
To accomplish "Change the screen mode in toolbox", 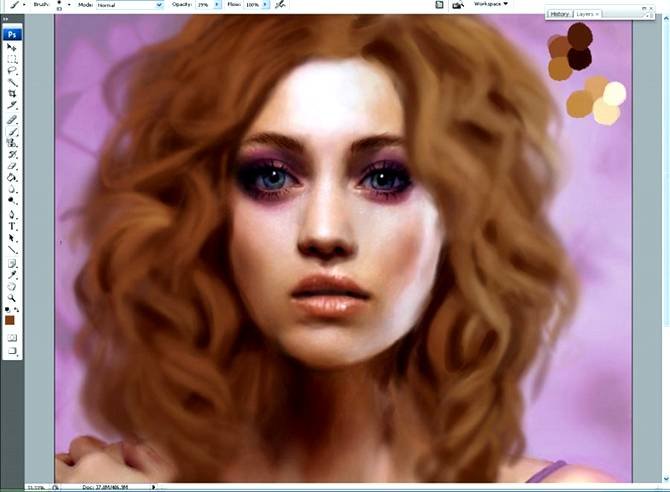I will (13, 352).
